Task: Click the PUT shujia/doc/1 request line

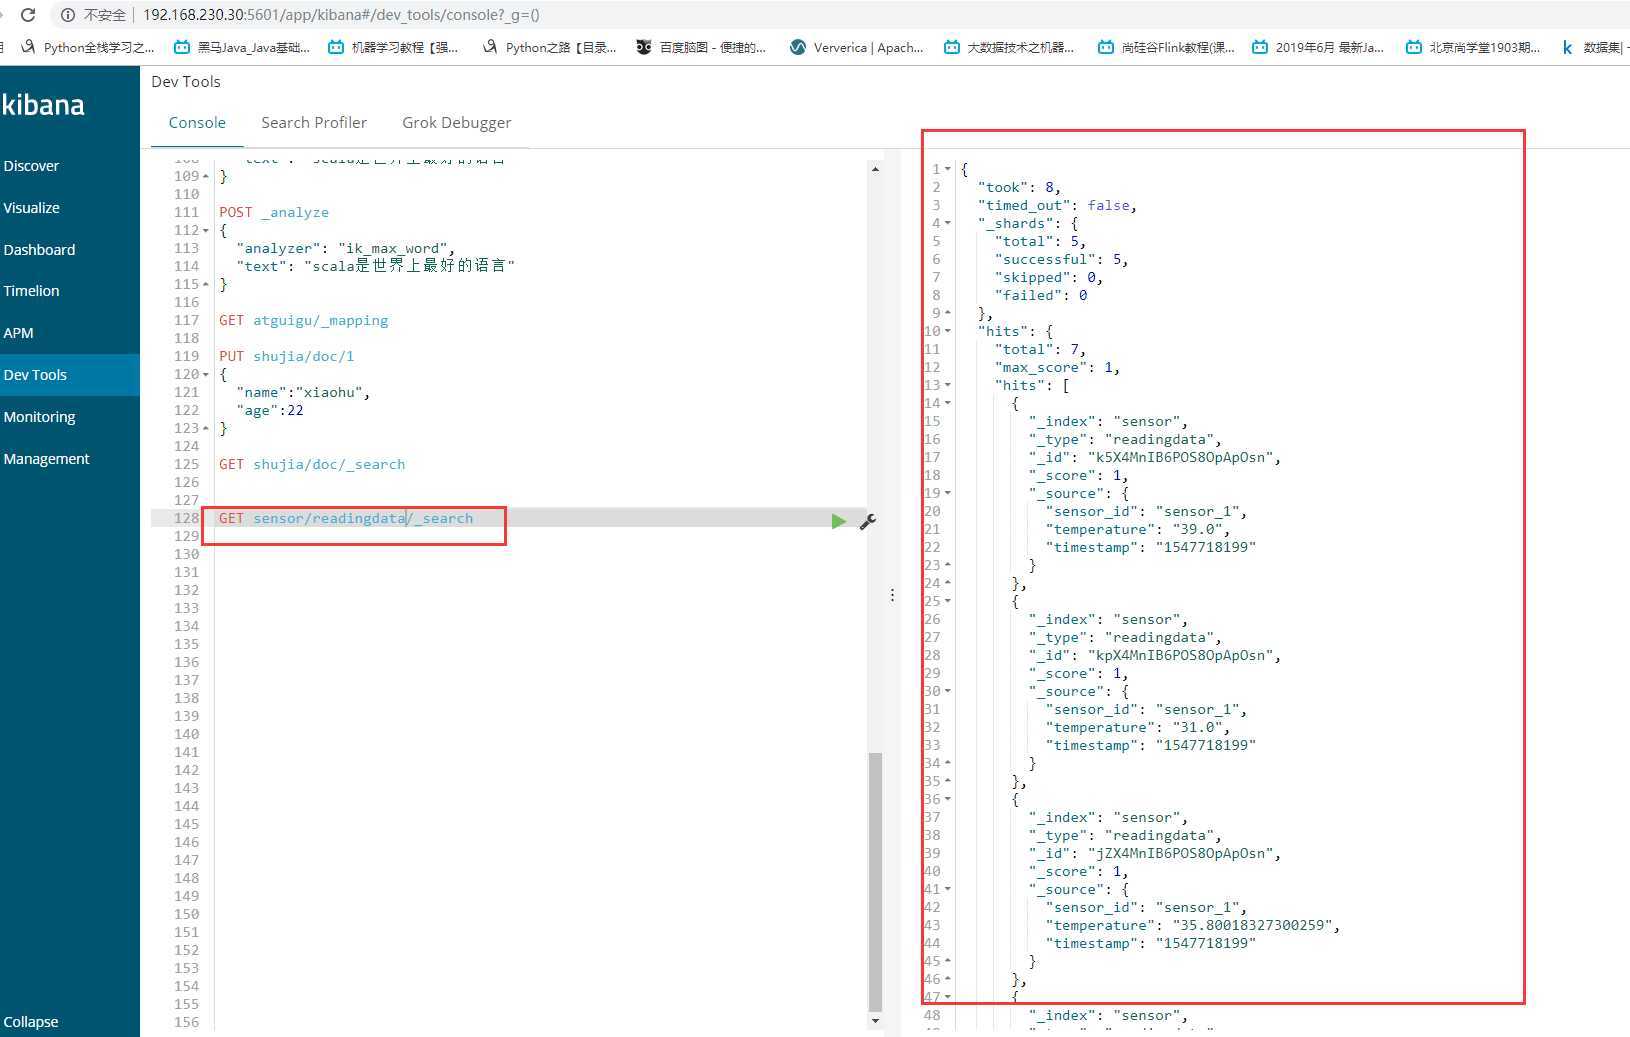Action: [x=287, y=356]
